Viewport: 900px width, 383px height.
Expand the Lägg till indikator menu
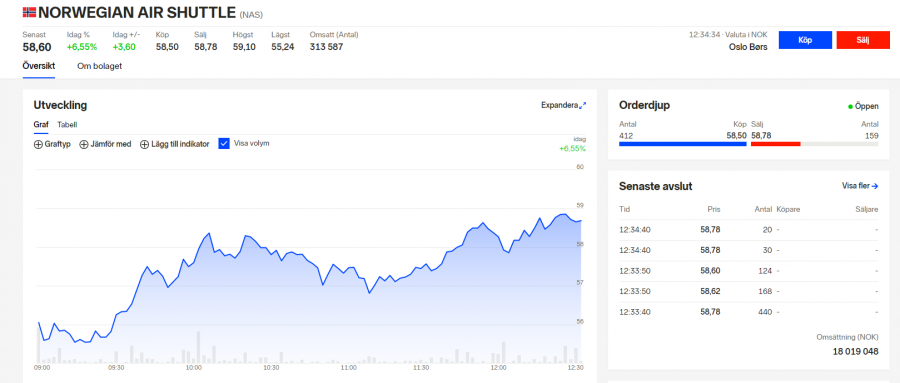pos(174,144)
